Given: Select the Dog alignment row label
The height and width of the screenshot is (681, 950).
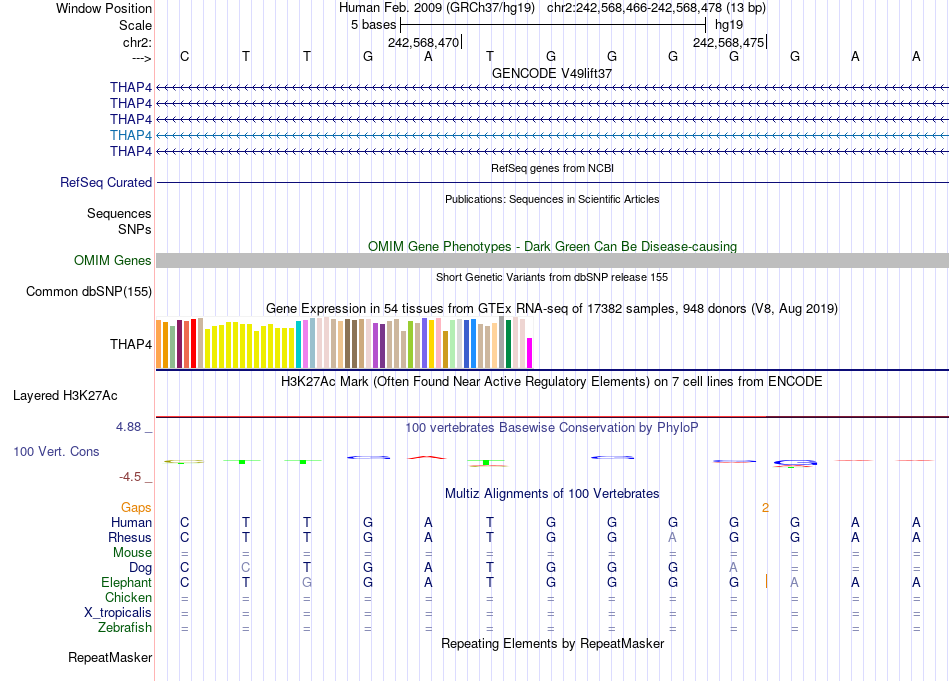Looking at the screenshot, I should tap(141, 568).
